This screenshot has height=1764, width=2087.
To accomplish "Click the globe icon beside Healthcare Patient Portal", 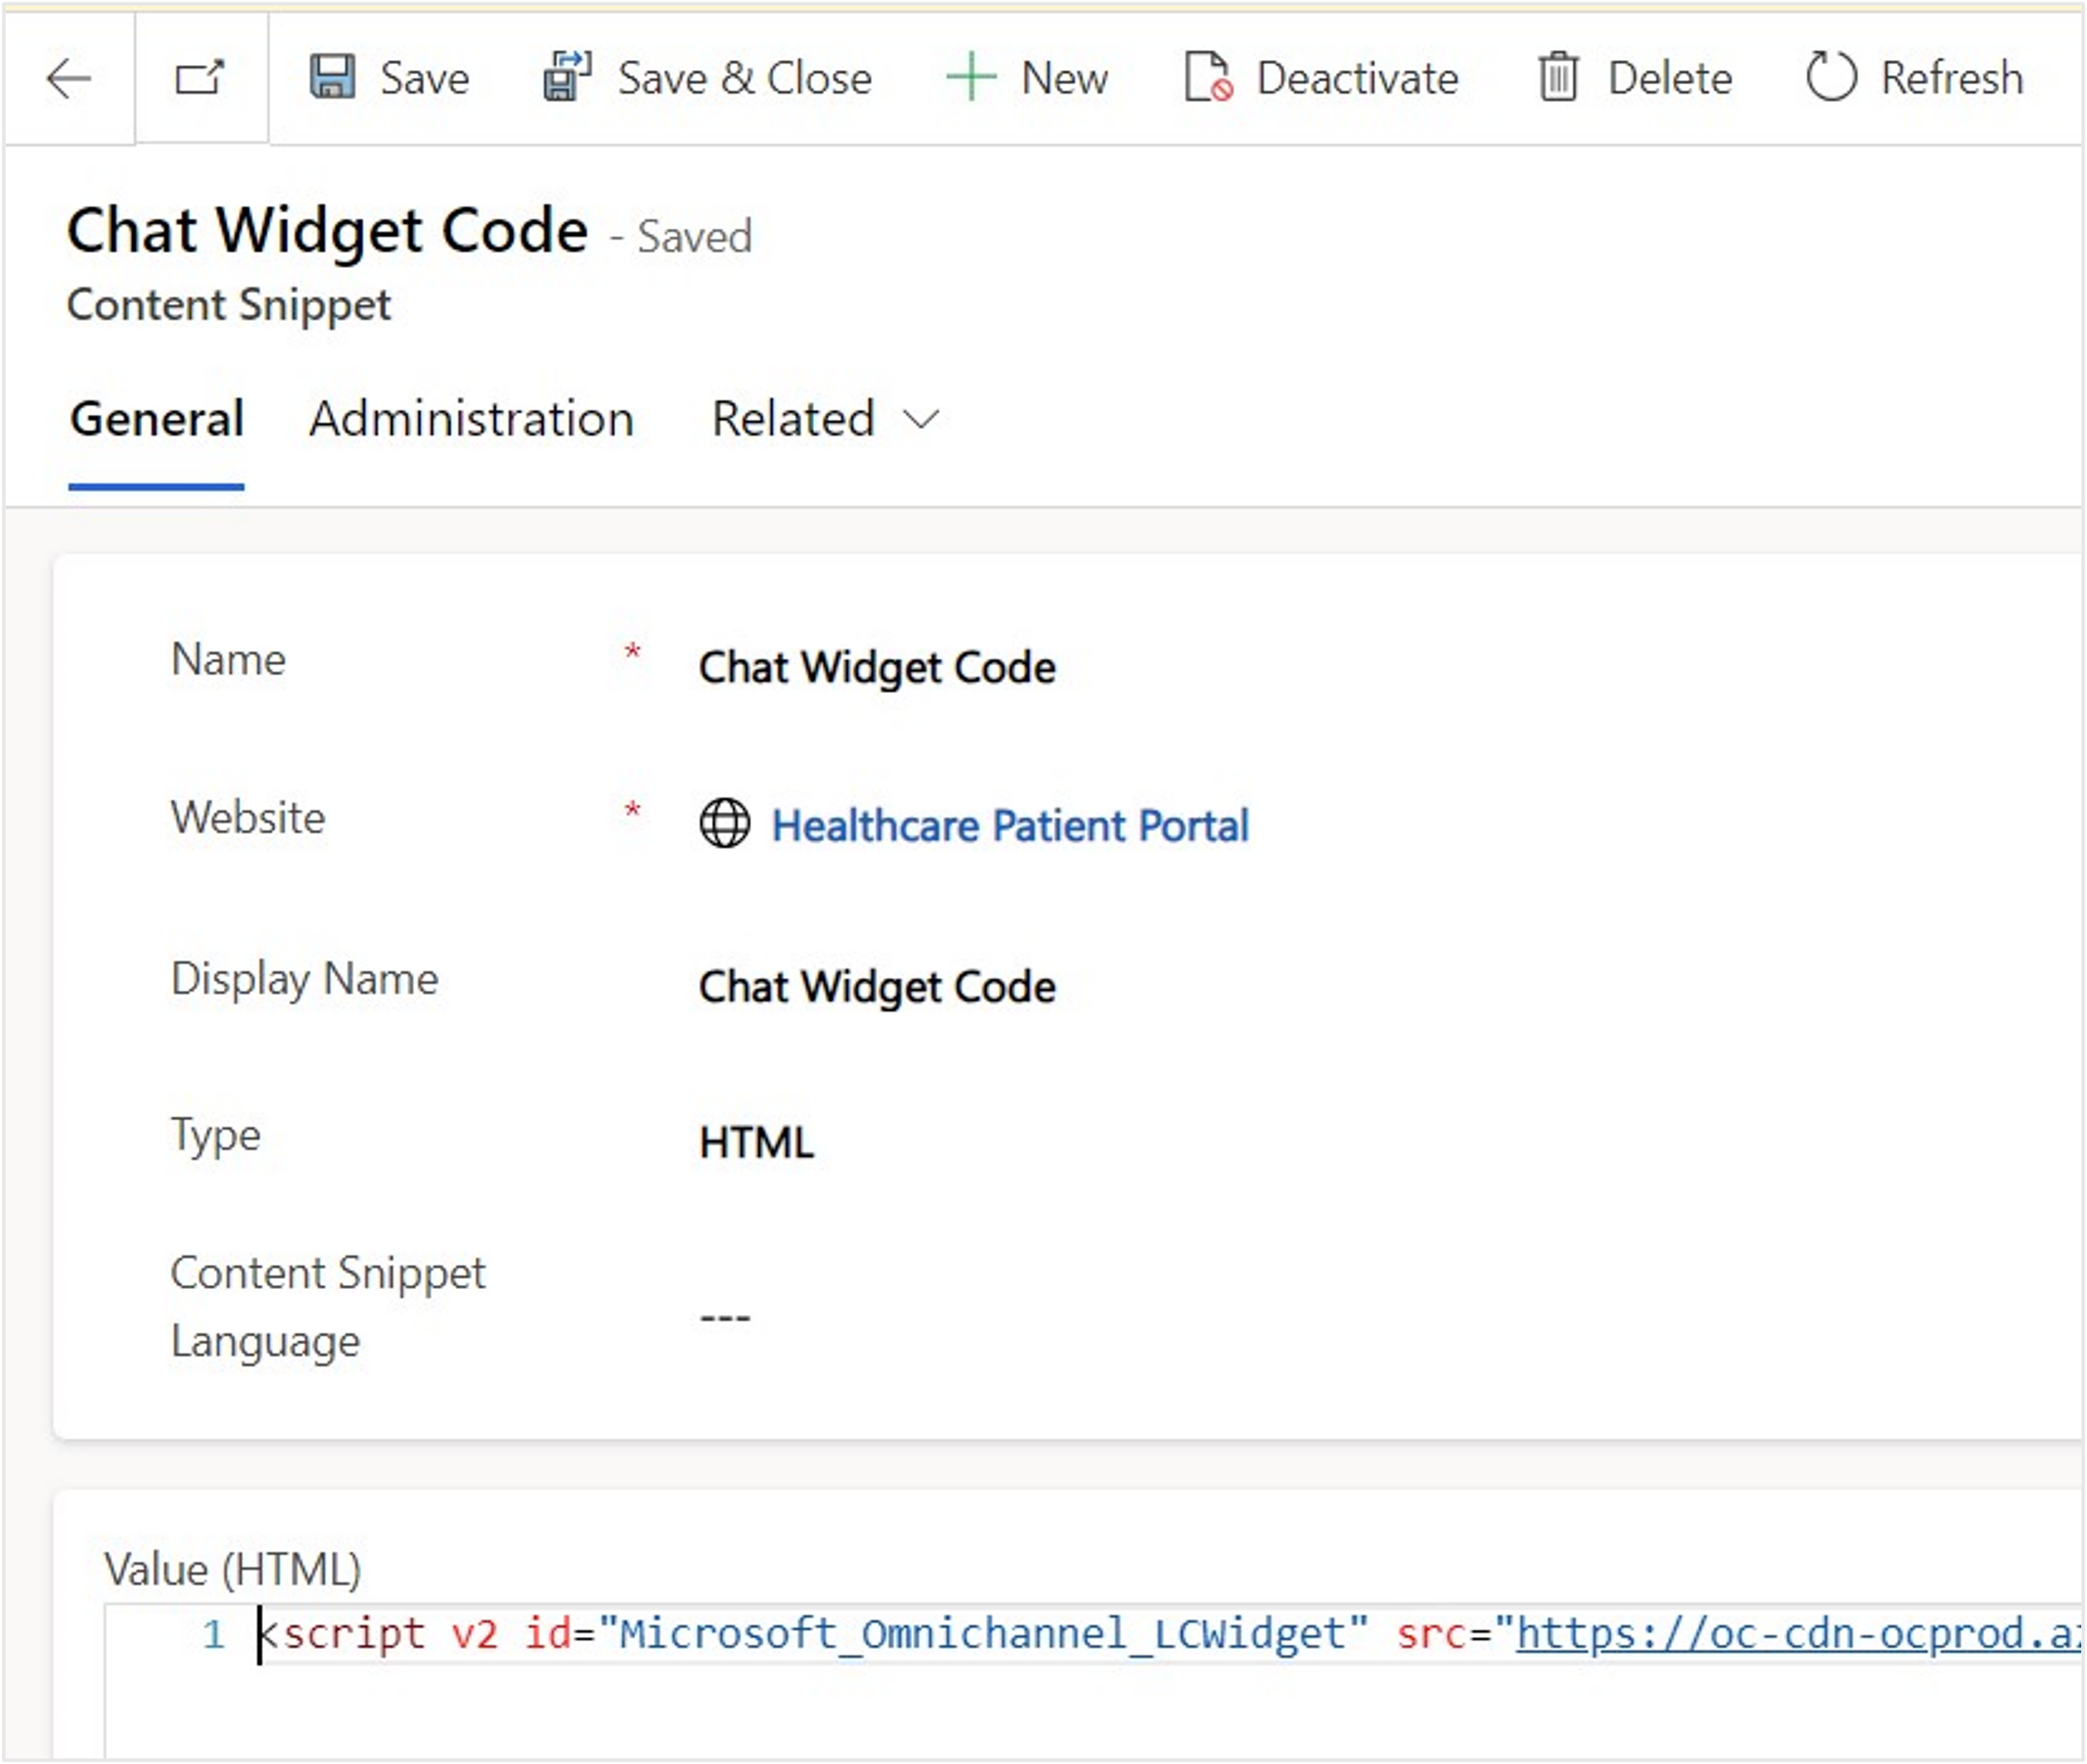I will (724, 824).
